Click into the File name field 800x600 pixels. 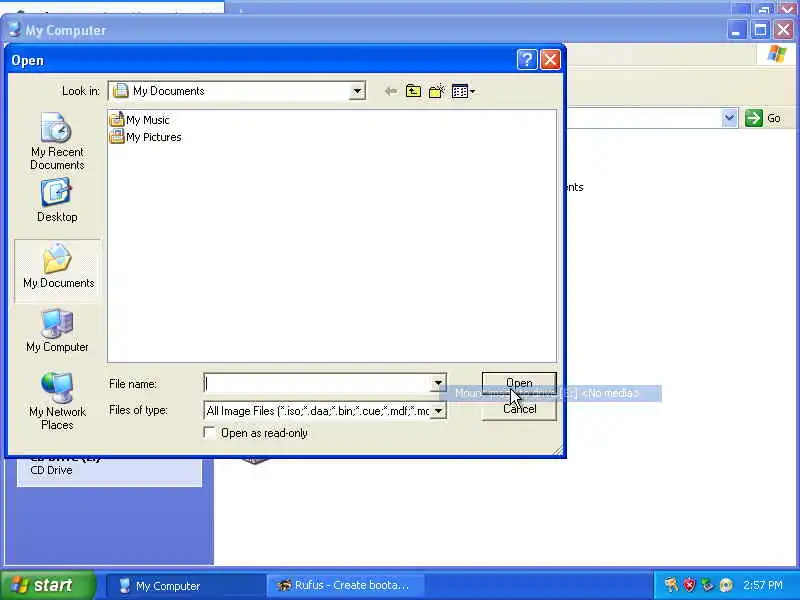[317, 383]
